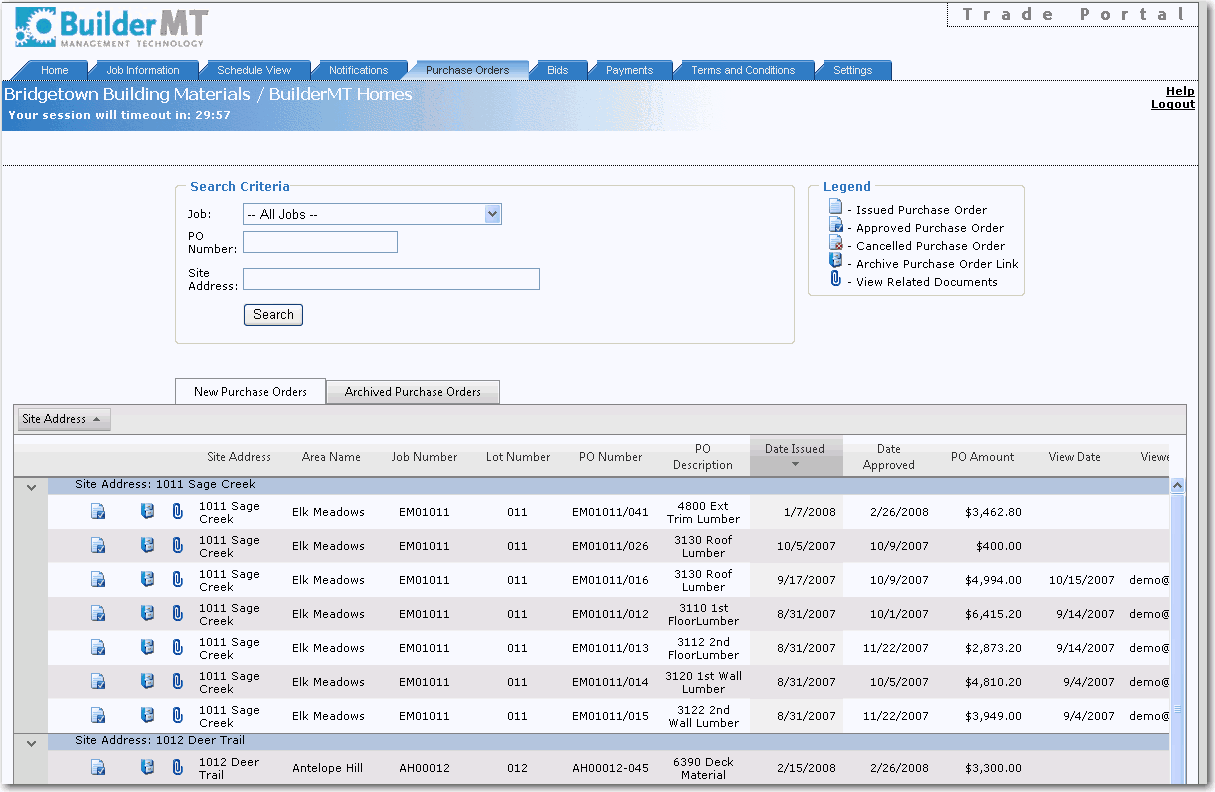The image size is (1215, 792).
Task: Open the Job Information tab
Action: pos(143,70)
